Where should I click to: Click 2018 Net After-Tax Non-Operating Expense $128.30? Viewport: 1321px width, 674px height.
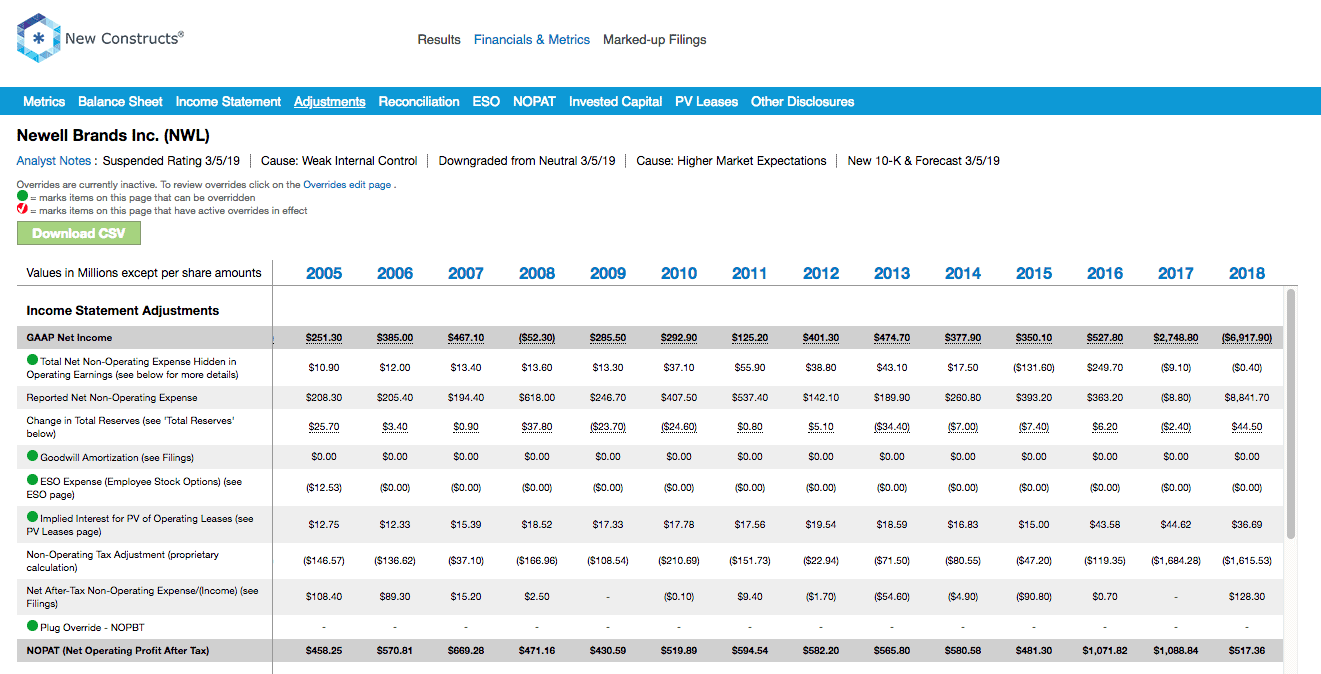point(1247,597)
